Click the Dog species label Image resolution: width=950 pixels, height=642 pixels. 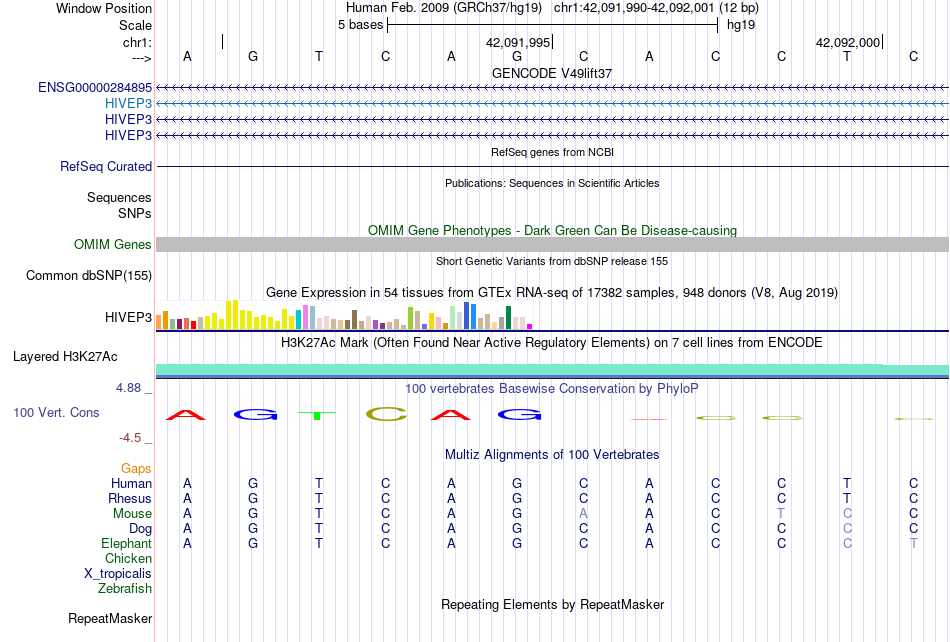(141, 529)
